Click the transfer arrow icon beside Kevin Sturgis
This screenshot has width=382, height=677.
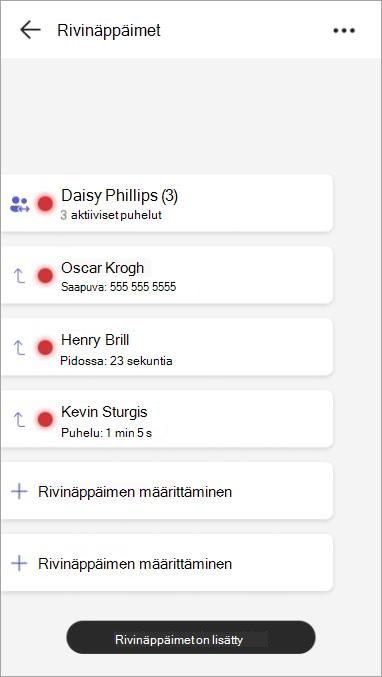tap(20, 419)
